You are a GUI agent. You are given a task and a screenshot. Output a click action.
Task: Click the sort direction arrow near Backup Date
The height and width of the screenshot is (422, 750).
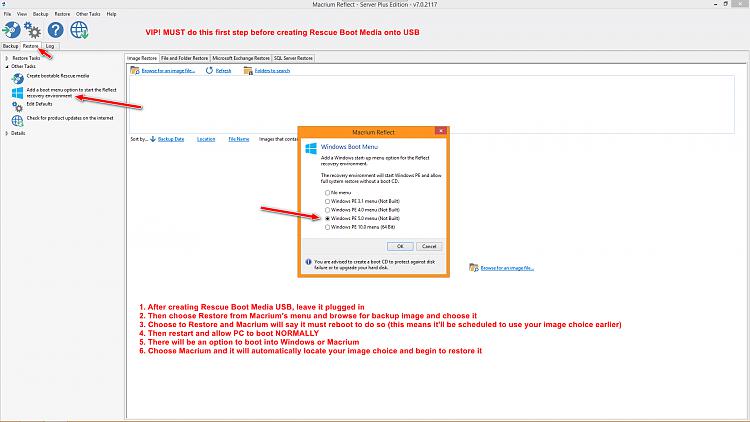pyautogui.click(x=153, y=139)
